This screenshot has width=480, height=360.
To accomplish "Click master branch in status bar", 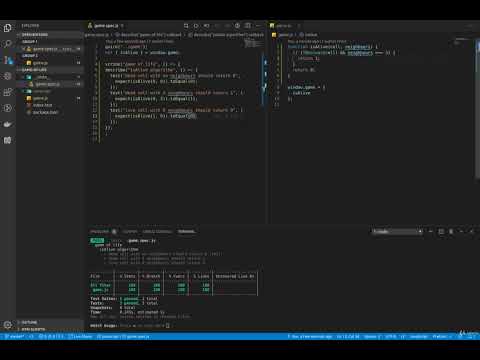I will pos(14,336).
